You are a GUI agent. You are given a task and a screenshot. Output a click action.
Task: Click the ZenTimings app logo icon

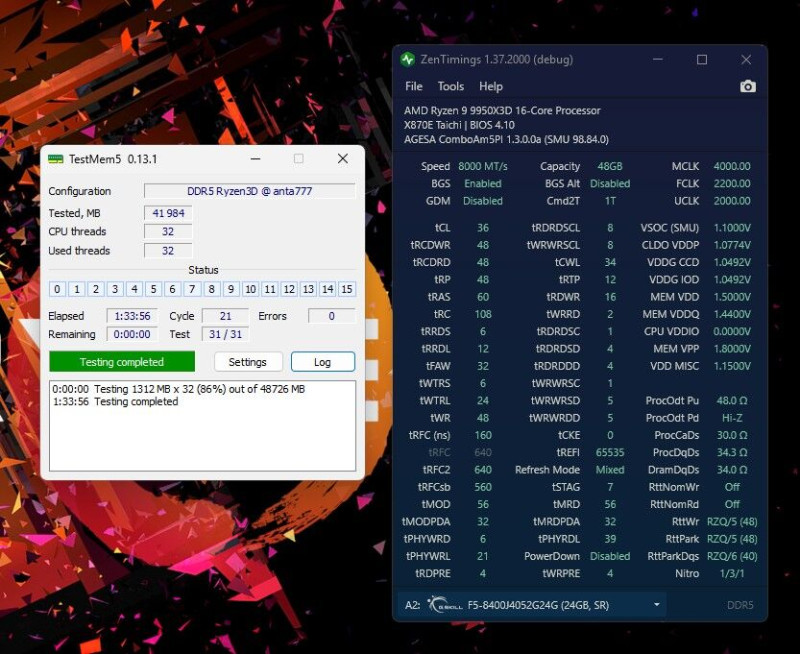[407, 60]
